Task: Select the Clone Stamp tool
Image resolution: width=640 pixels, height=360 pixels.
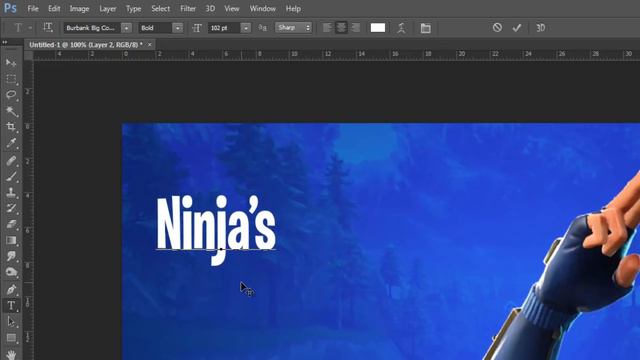Action: (11, 192)
